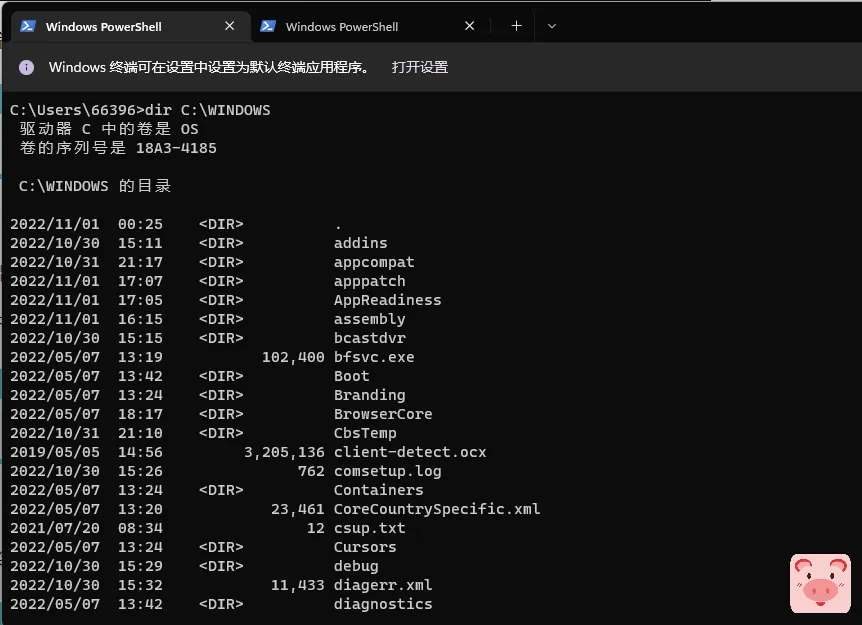Click the Boot directory name
Screen dimensions: 862x625
click(352, 376)
